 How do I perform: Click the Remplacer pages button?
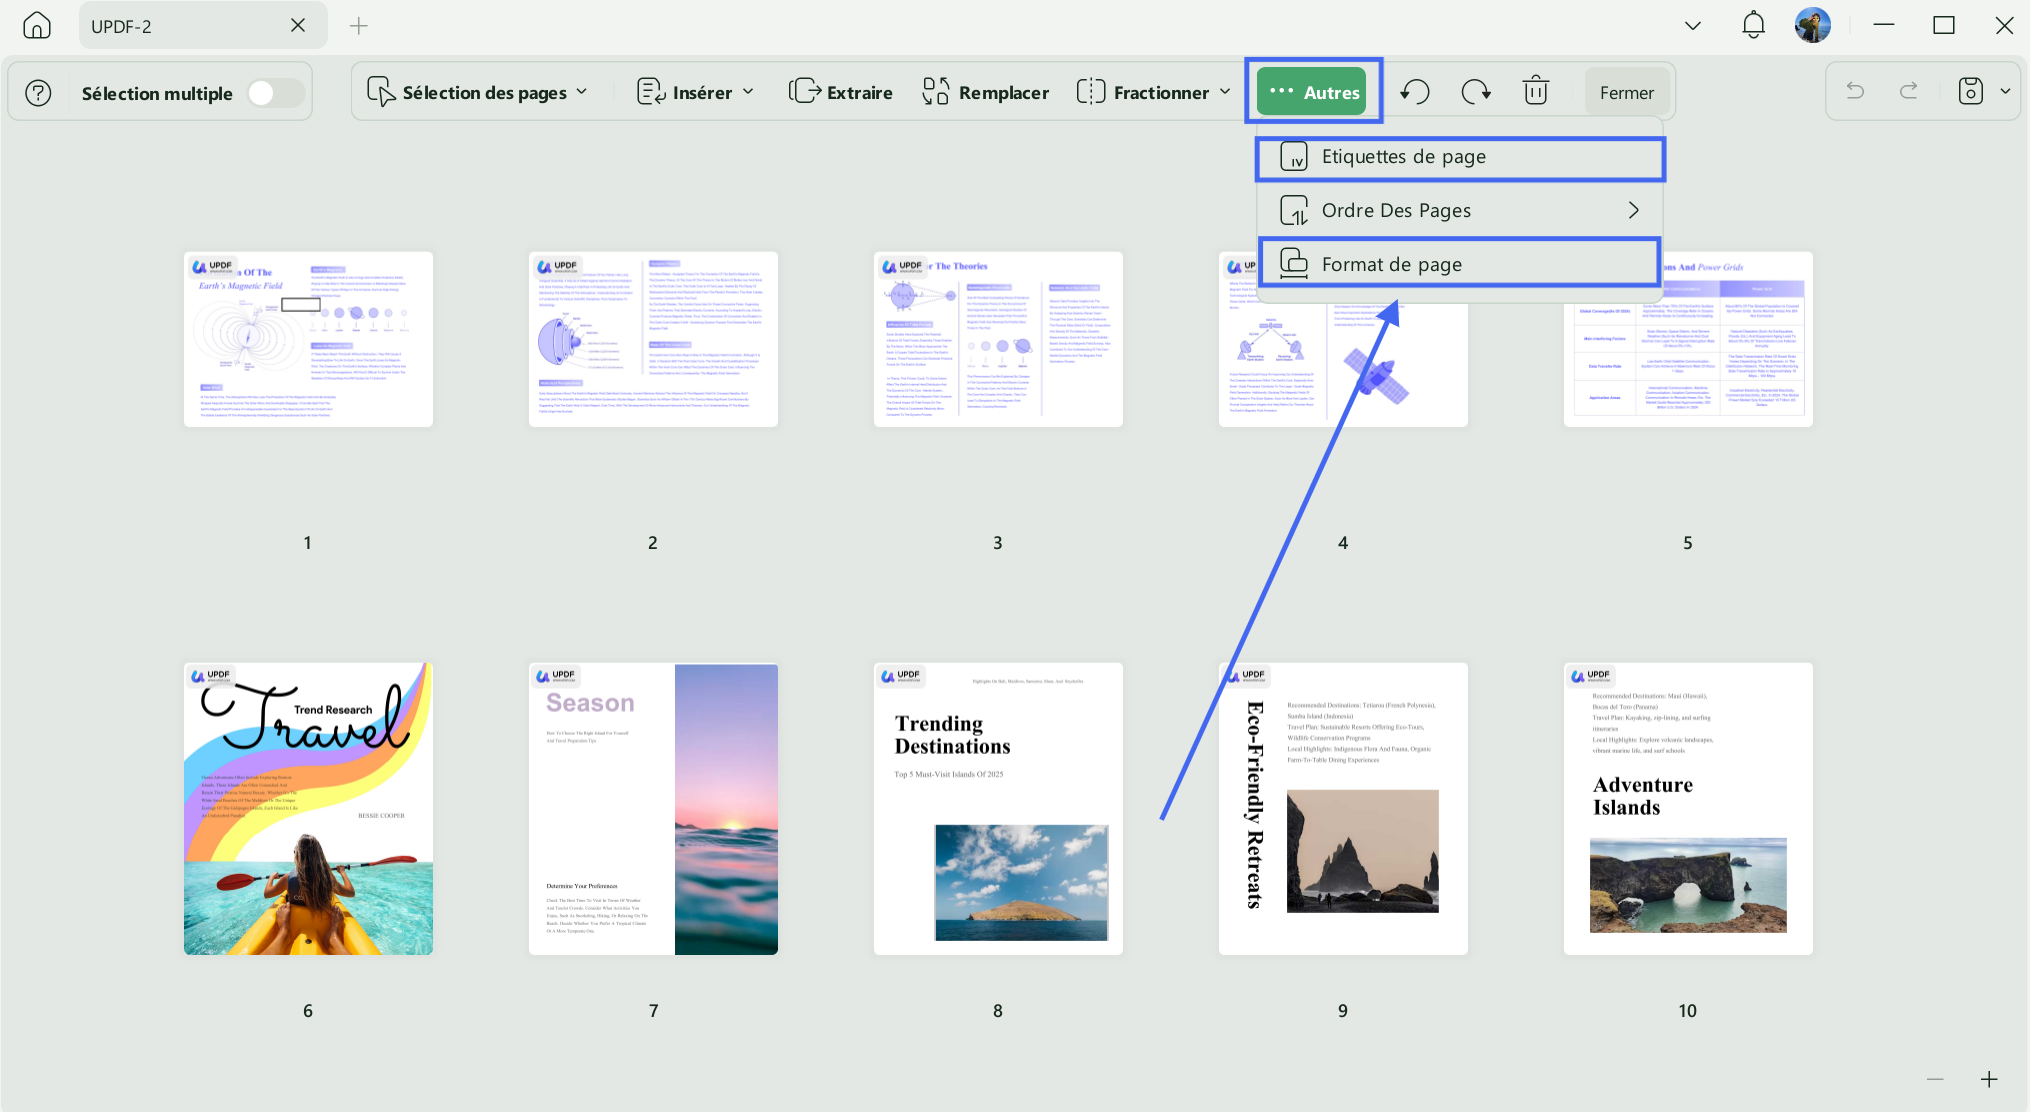pyautogui.click(x=986, y=93)
